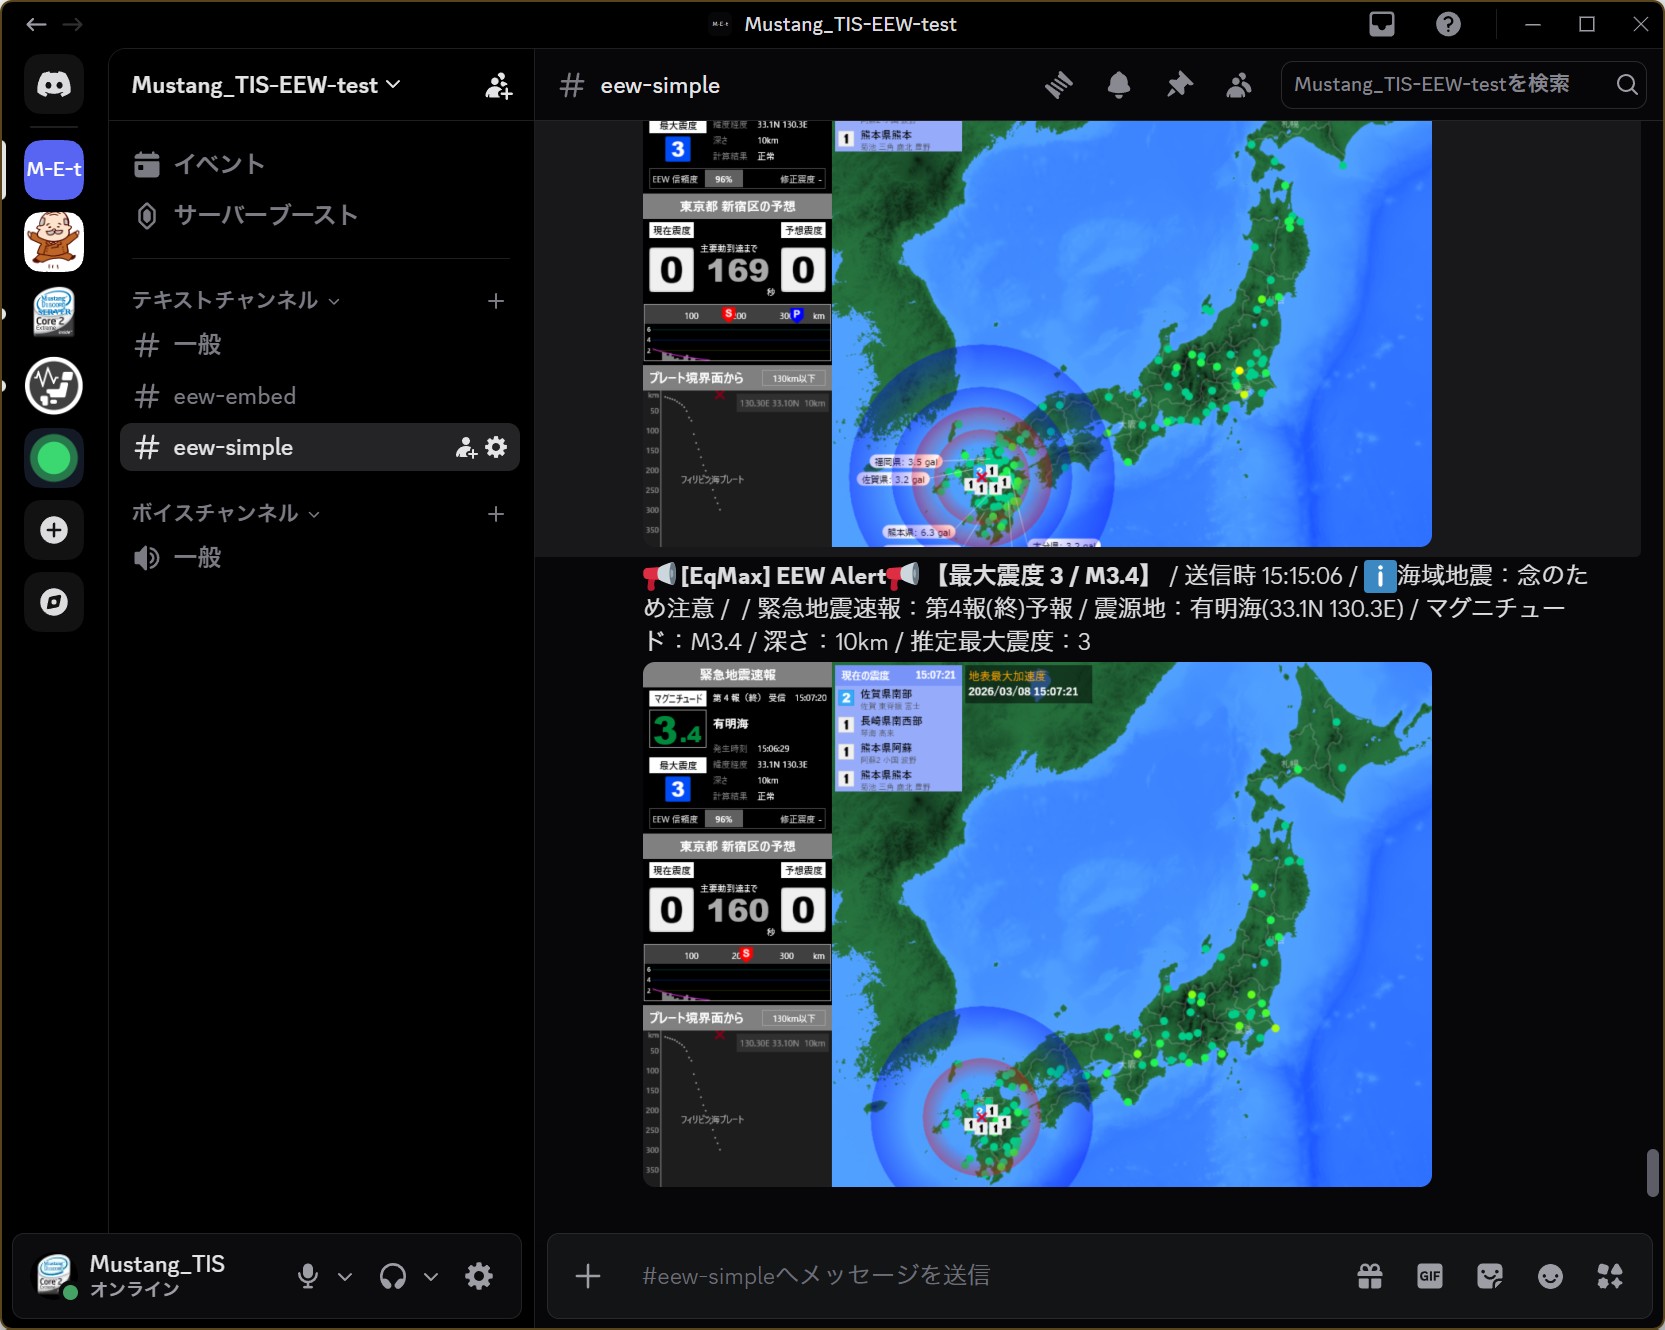
Task: Open the Discord home direct messages icon
Action: coord(54,84)
